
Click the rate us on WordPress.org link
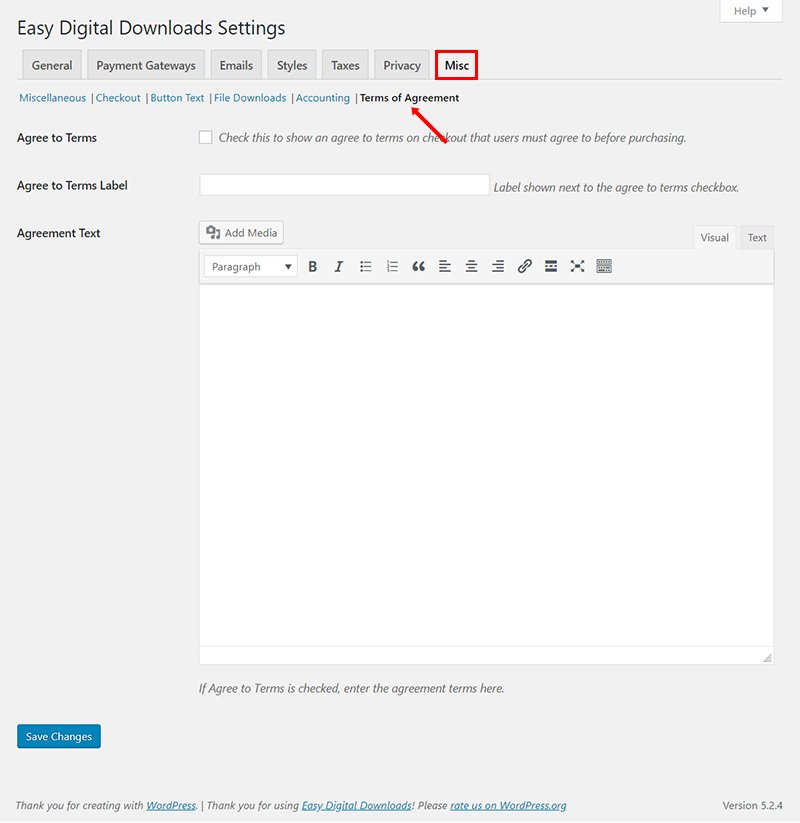[508, 805]
